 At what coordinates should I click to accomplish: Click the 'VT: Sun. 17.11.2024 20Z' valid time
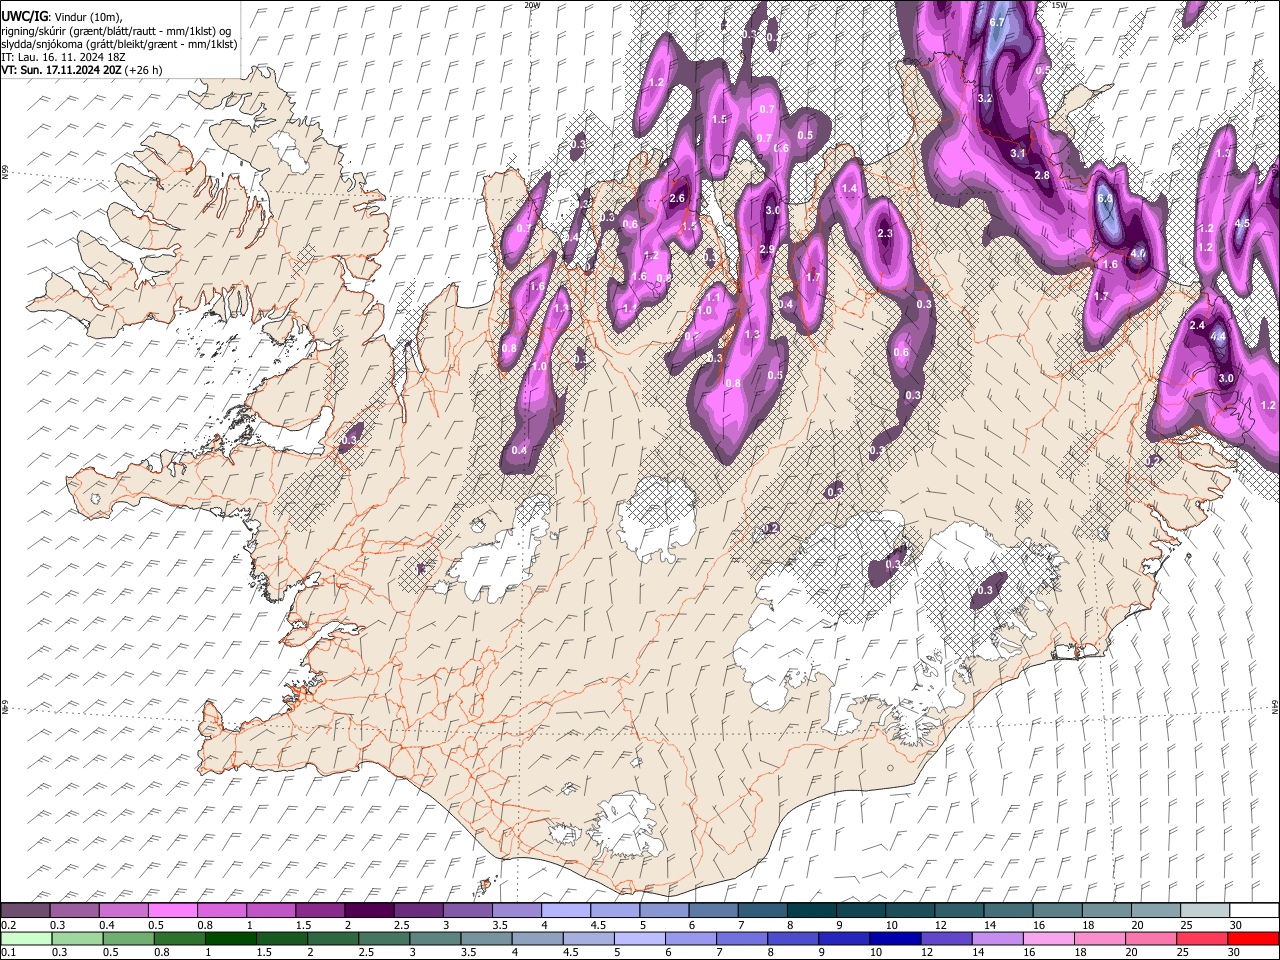(x=62, y=70)
